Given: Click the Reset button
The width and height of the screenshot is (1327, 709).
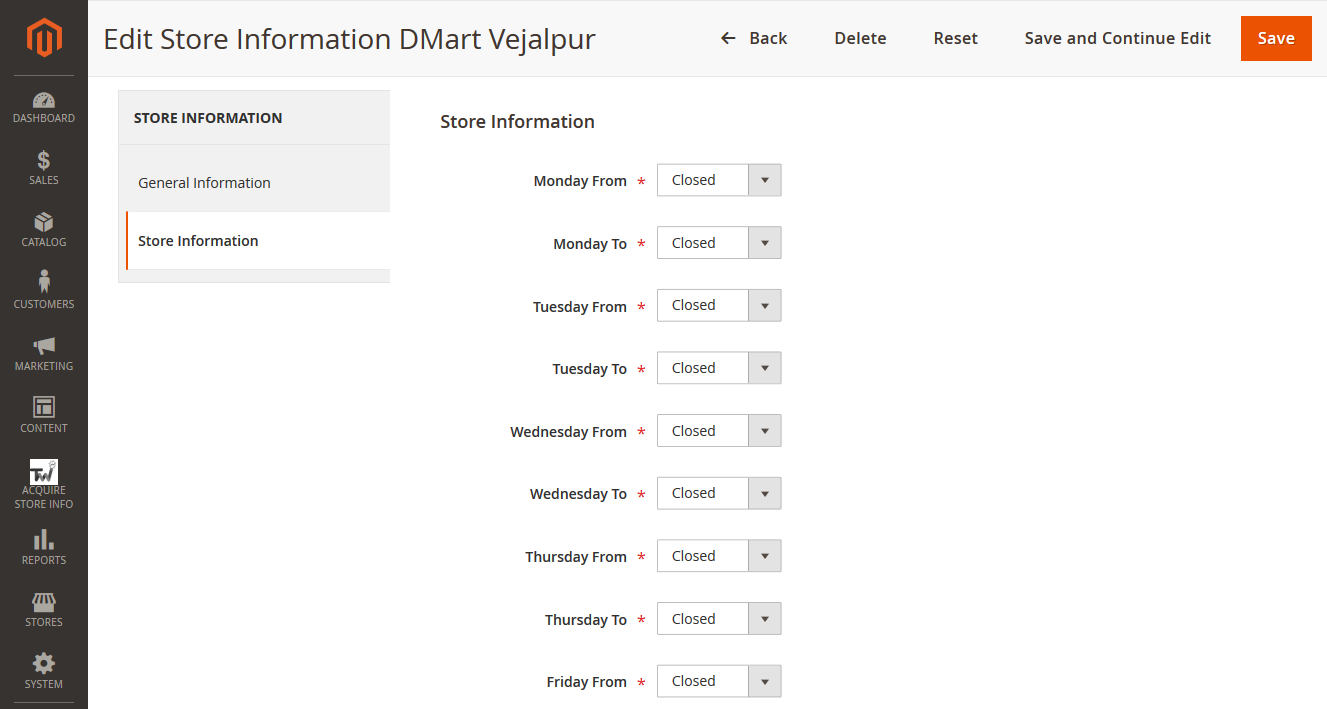Looking at the screenshot, I should [956, 38].
